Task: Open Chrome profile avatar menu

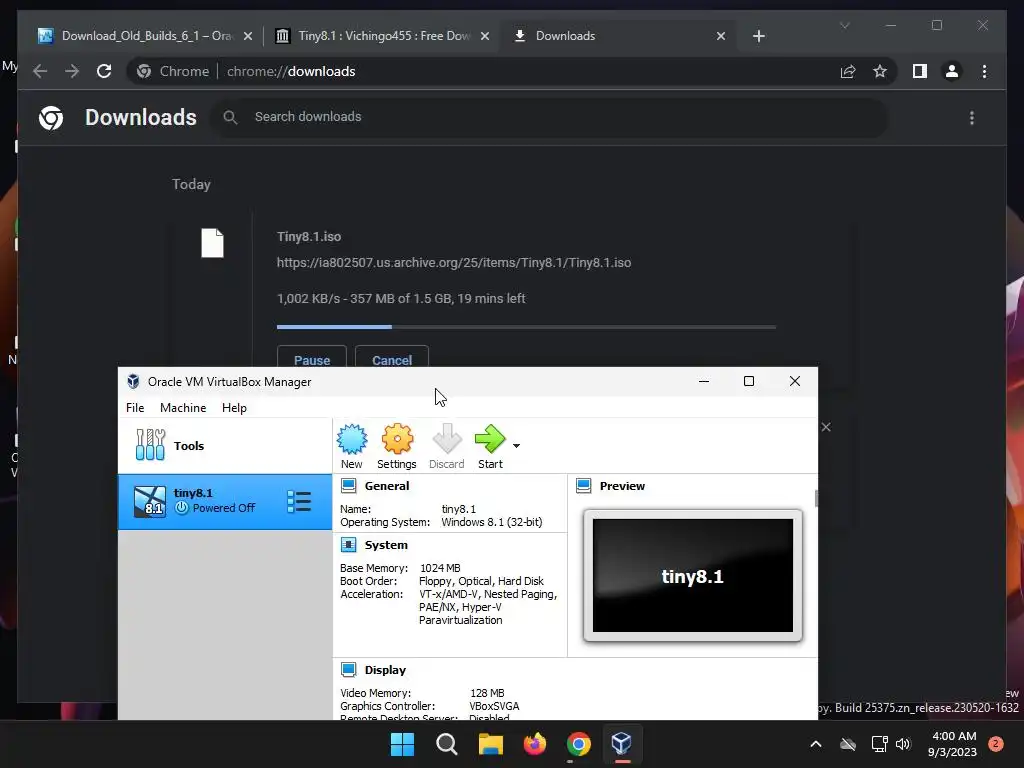Action: pyautogui.click(x=952, y=71)
